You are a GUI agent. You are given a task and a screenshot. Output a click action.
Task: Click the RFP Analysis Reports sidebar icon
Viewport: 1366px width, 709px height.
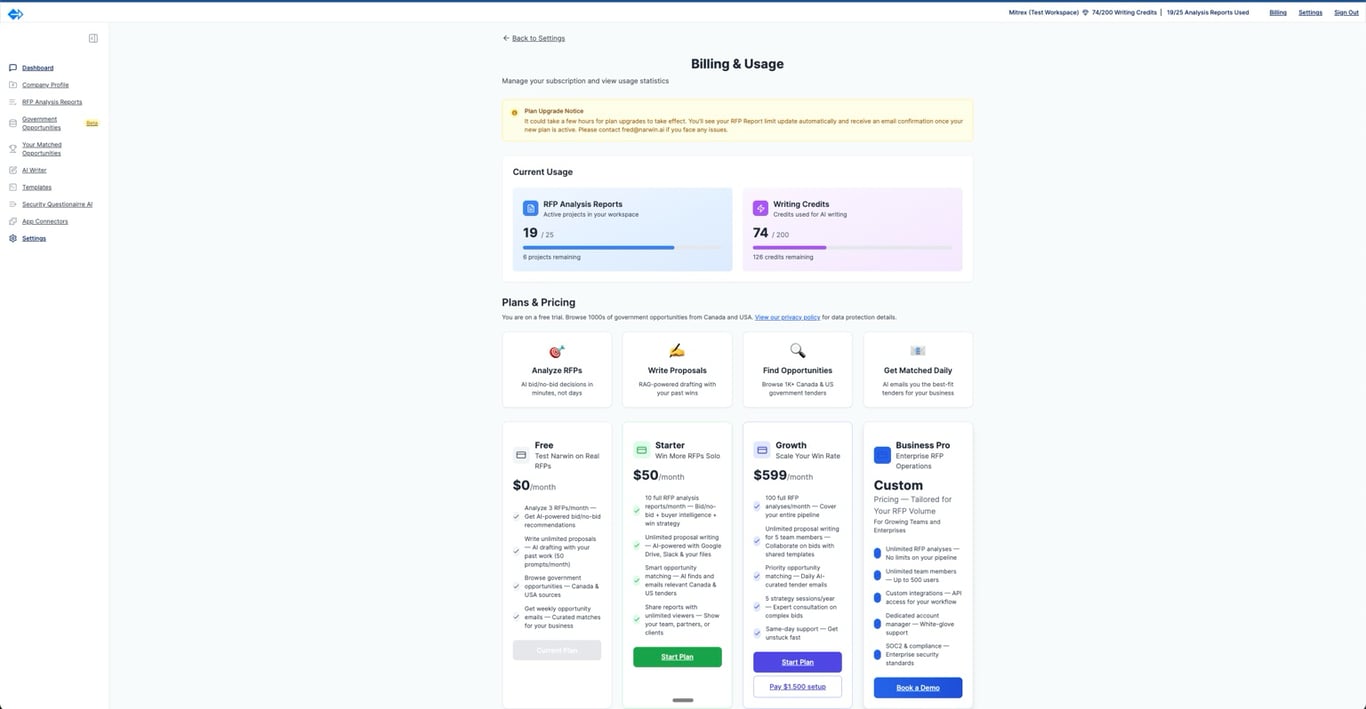(x=13, y=102)
